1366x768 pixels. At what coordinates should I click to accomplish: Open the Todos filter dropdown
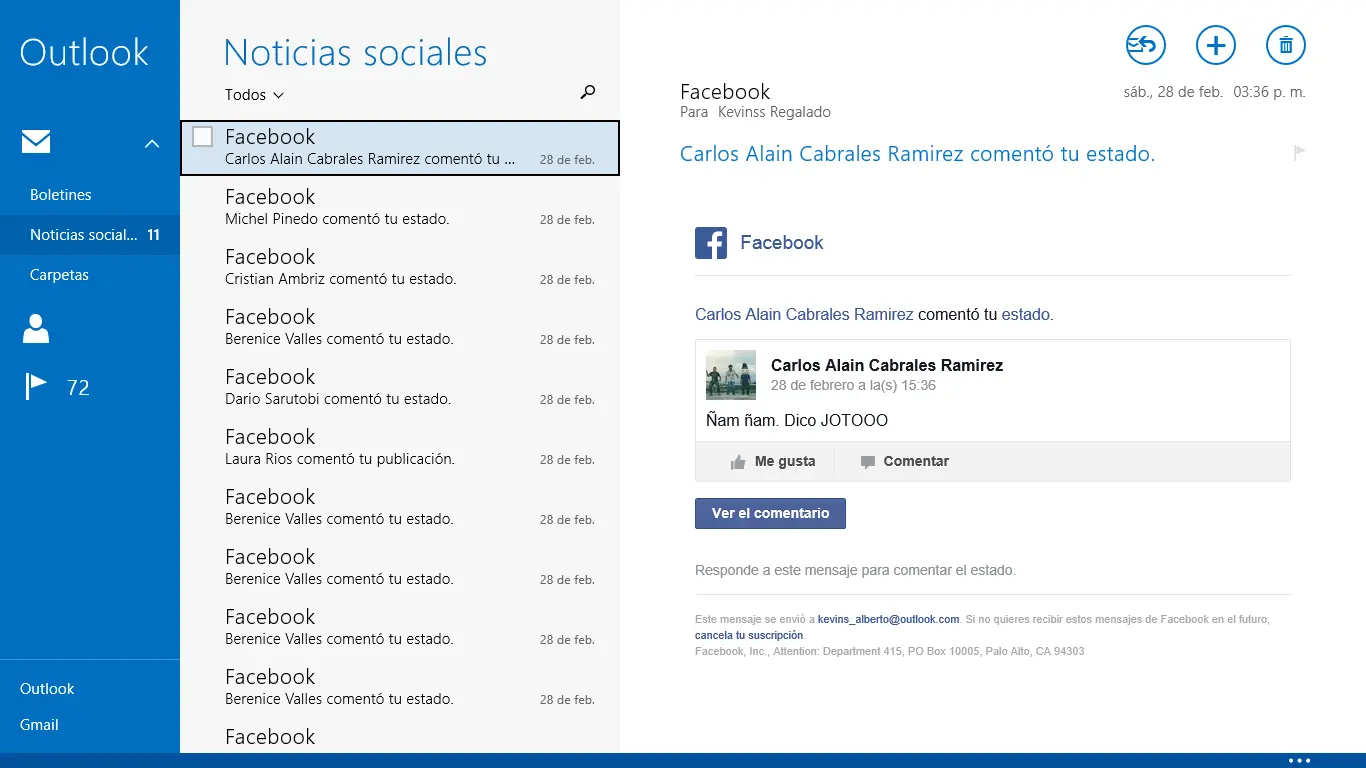[x=254, y=95]
